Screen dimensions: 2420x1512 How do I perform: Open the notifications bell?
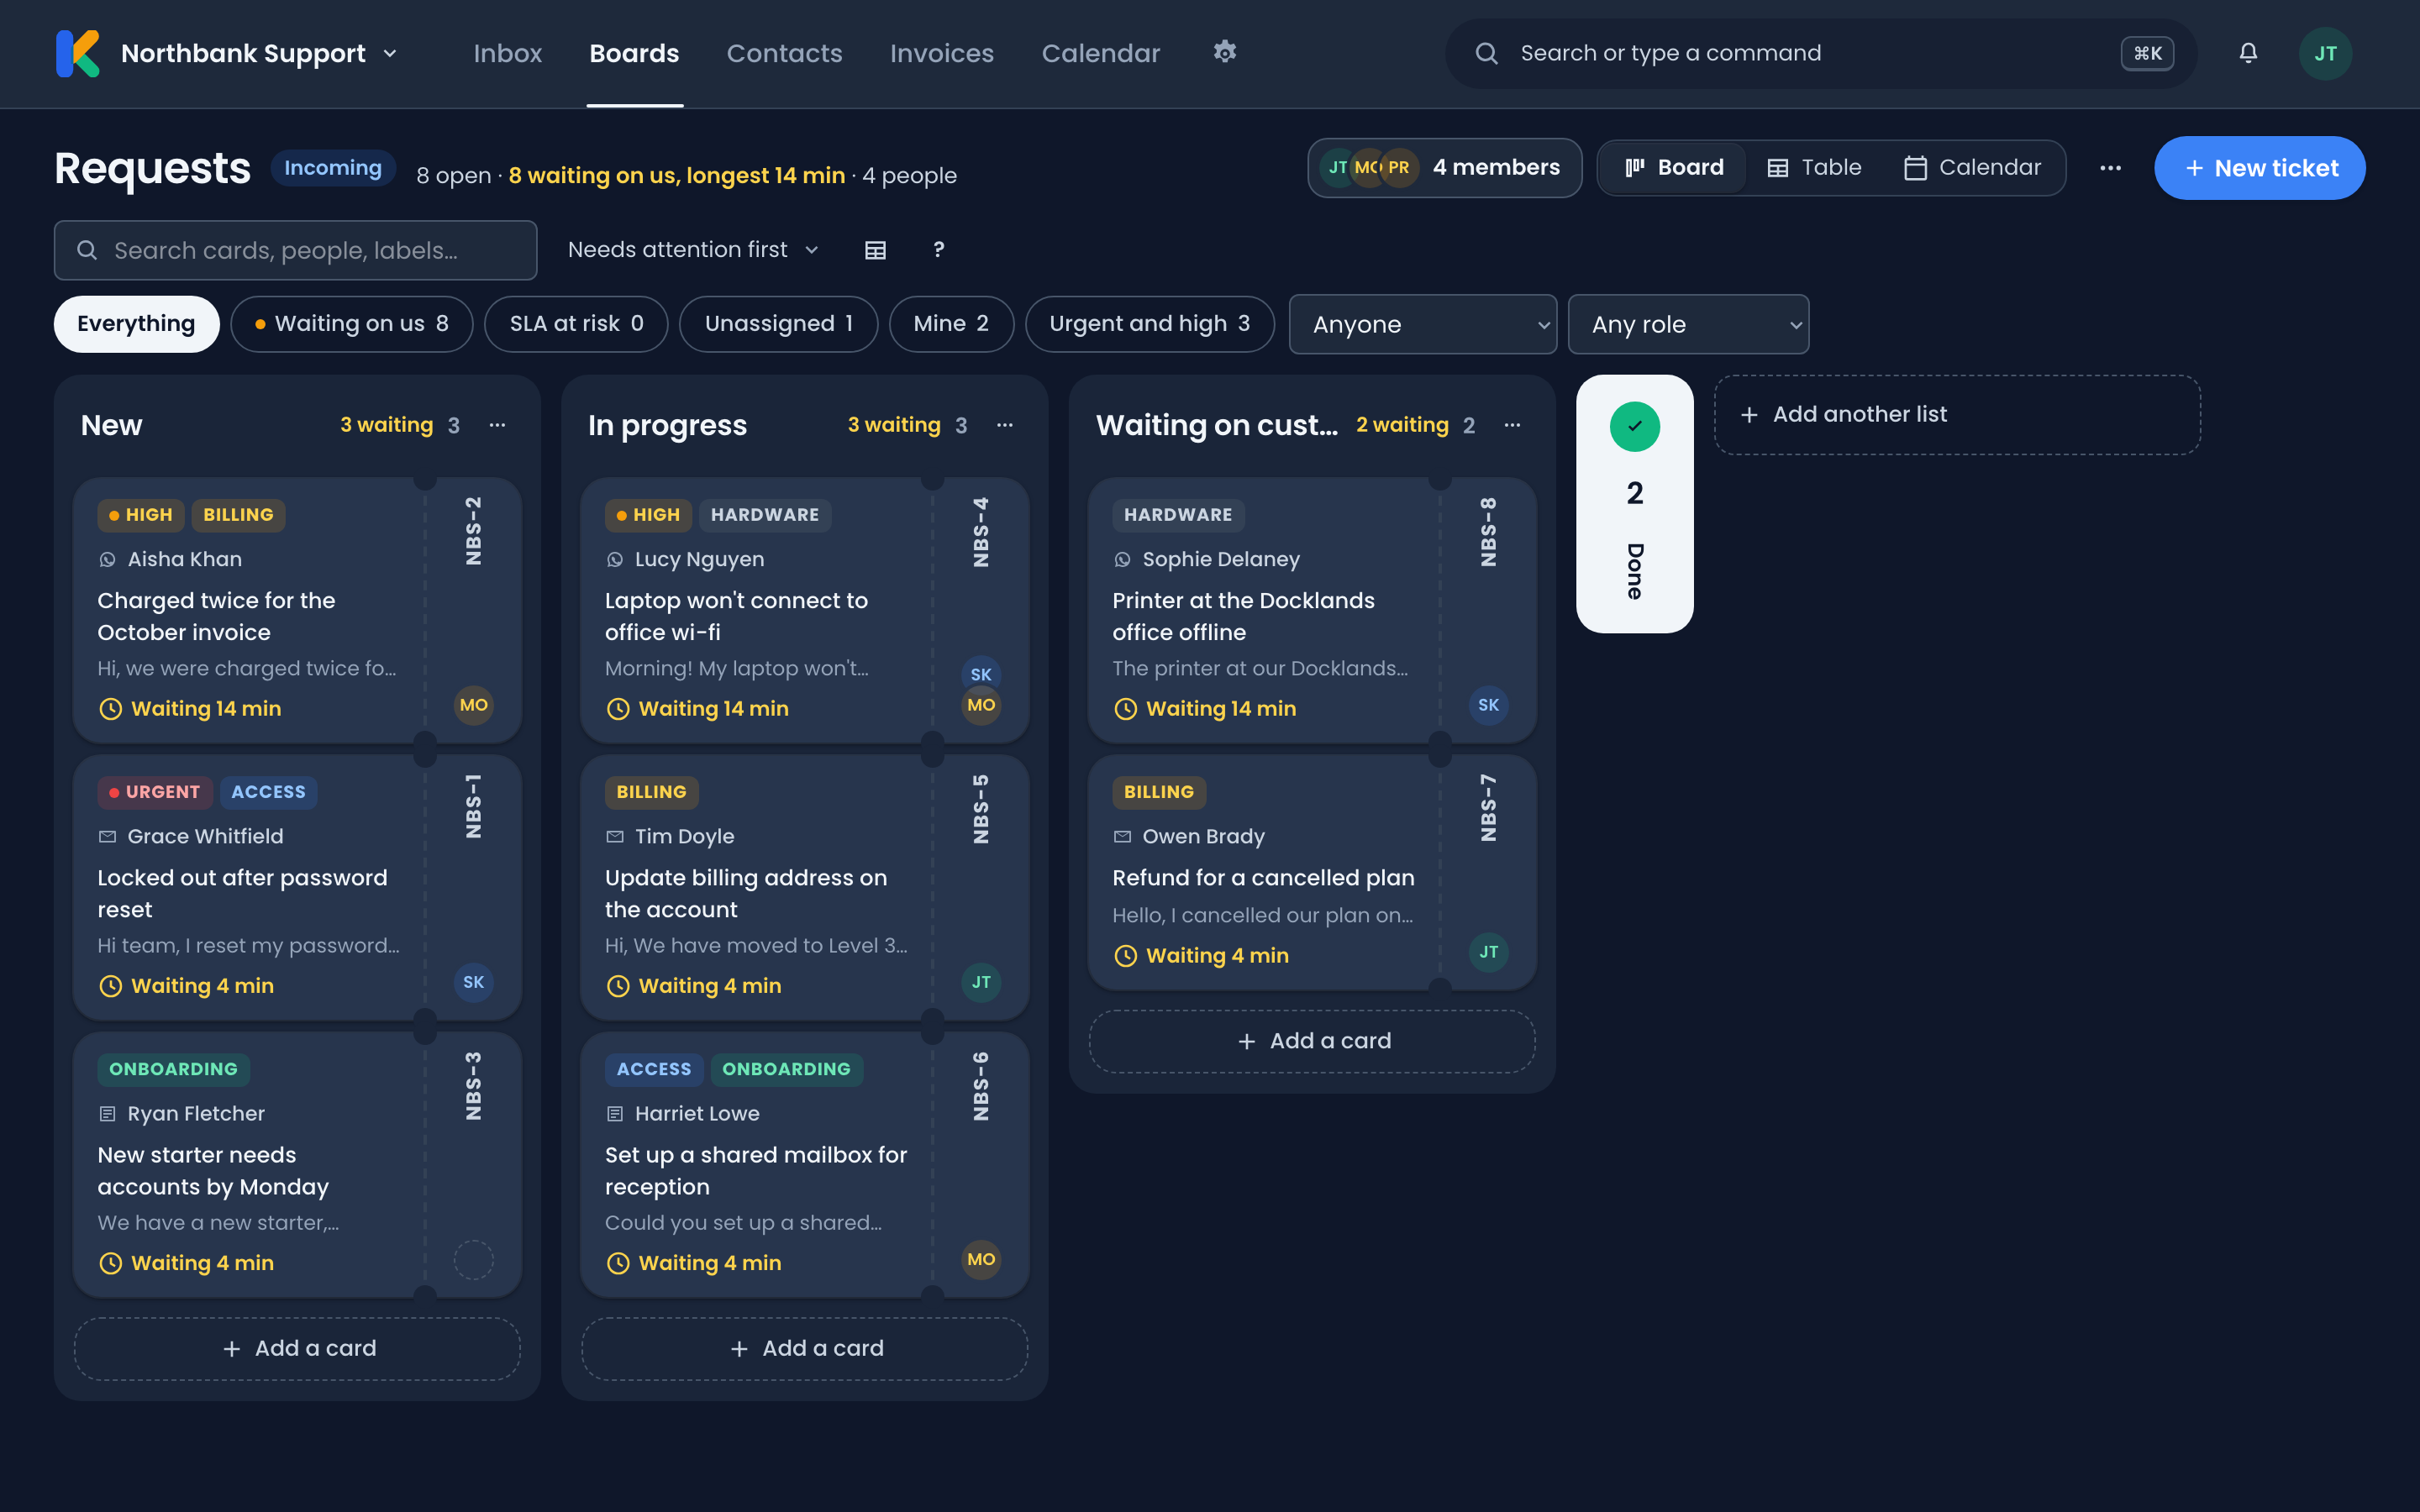click(2248, 53)
